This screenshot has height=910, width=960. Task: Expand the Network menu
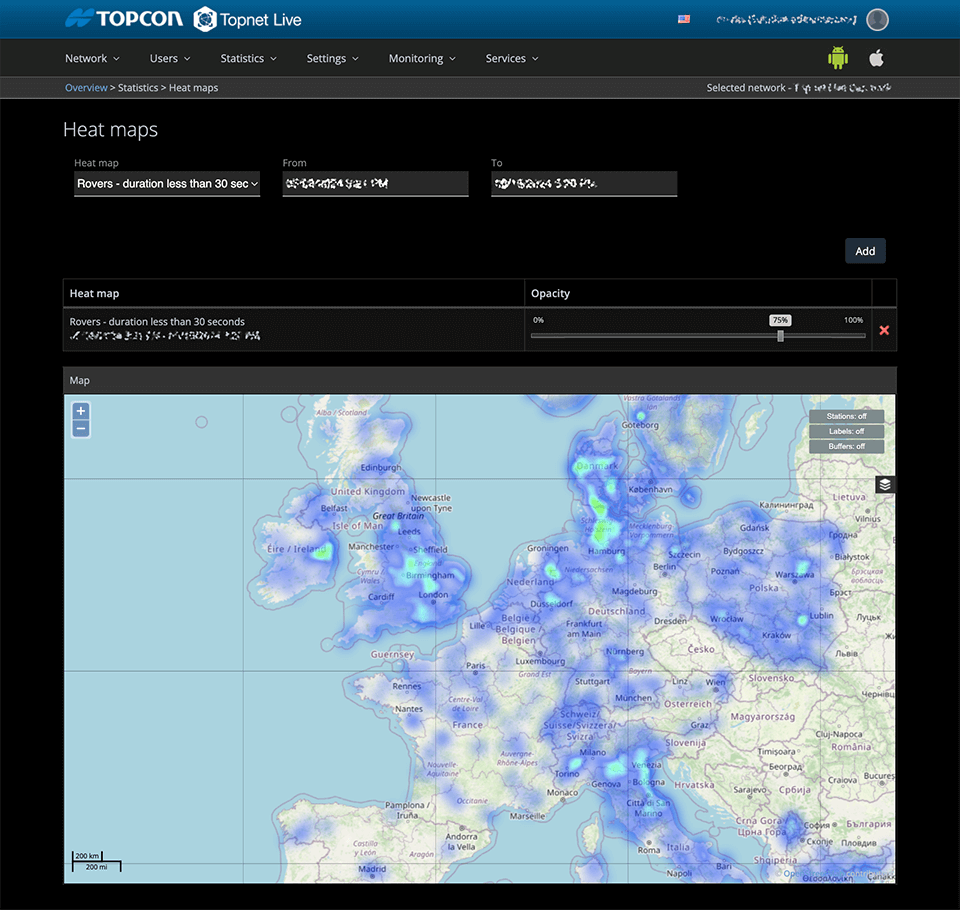click(x=92, y=59)
